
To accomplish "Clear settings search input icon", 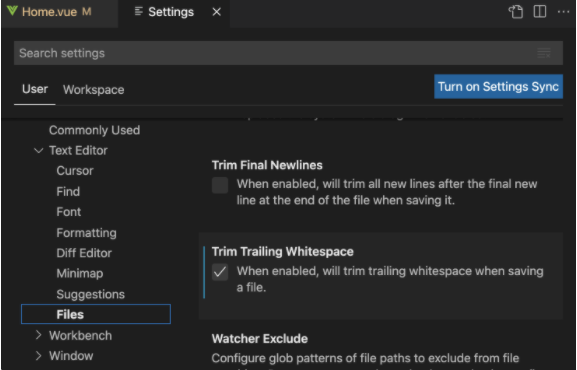I will tap(544, 53).
